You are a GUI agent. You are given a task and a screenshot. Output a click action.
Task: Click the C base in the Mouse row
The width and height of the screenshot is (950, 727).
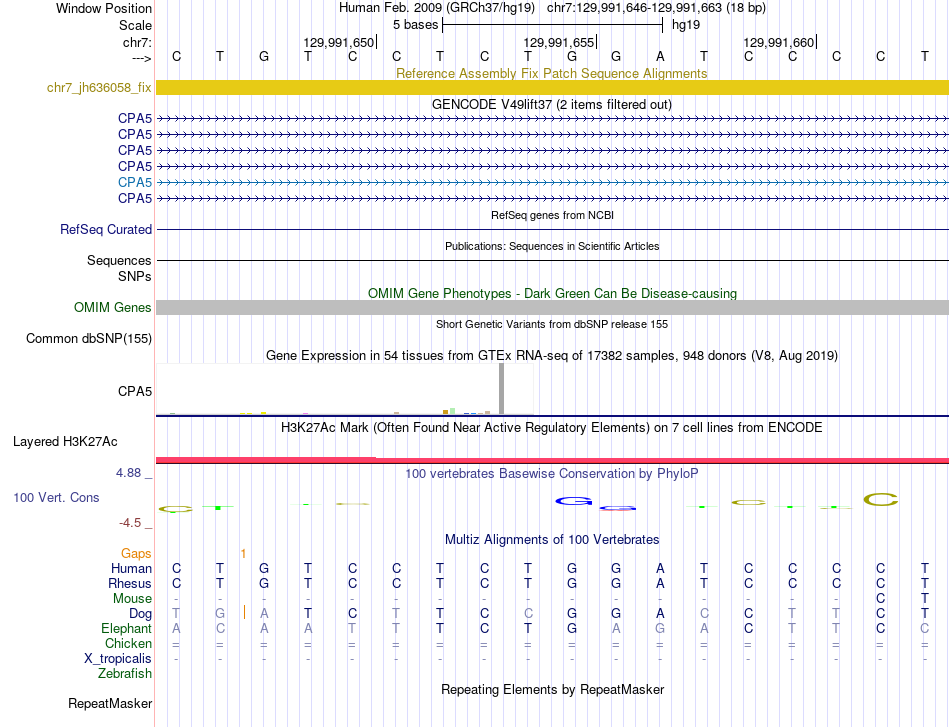click(880, 599)
